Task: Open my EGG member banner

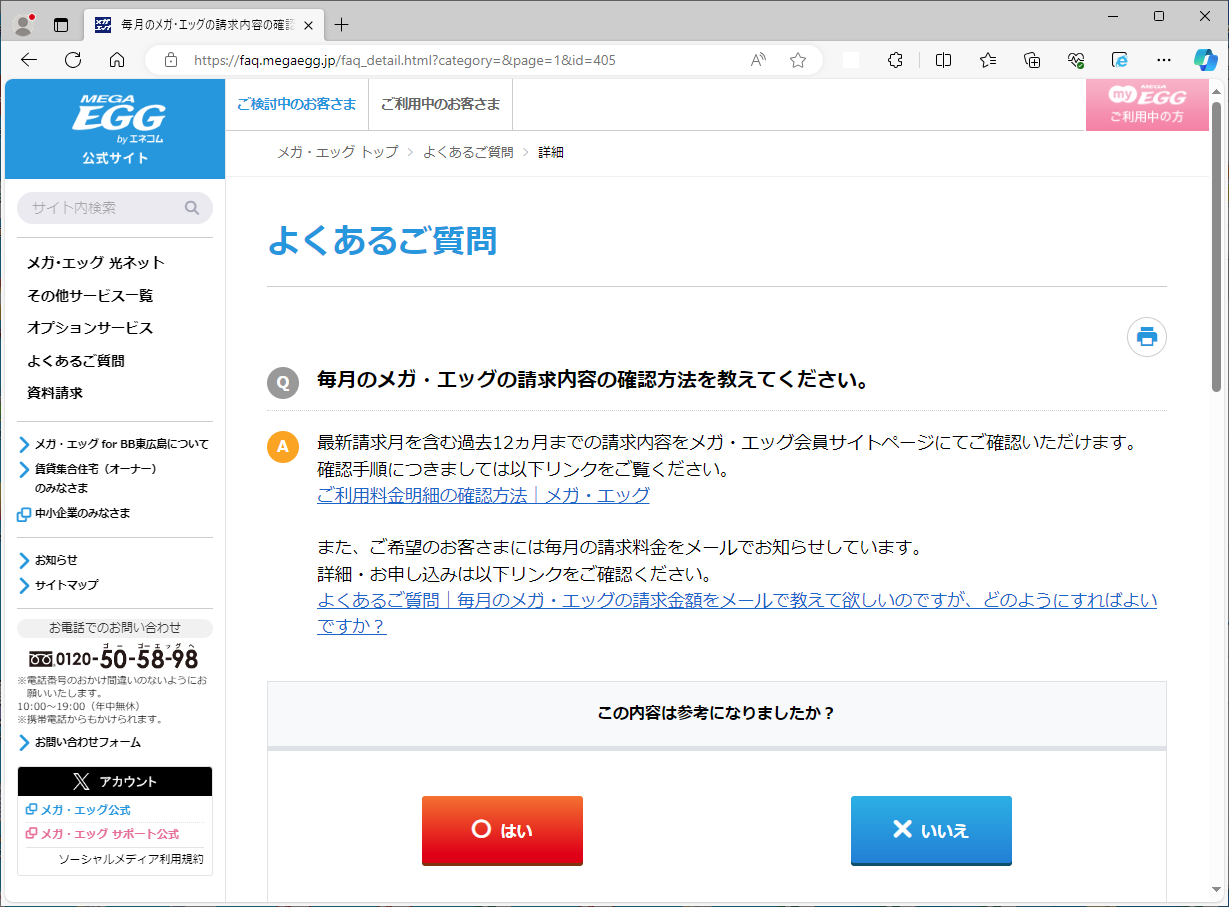Action: click(1147, 105)
